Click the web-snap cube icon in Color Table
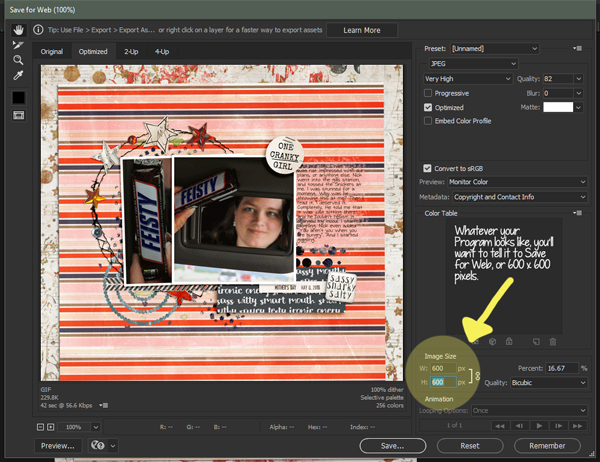The height and width of the screenshot is (462, 600). (492, 341)
